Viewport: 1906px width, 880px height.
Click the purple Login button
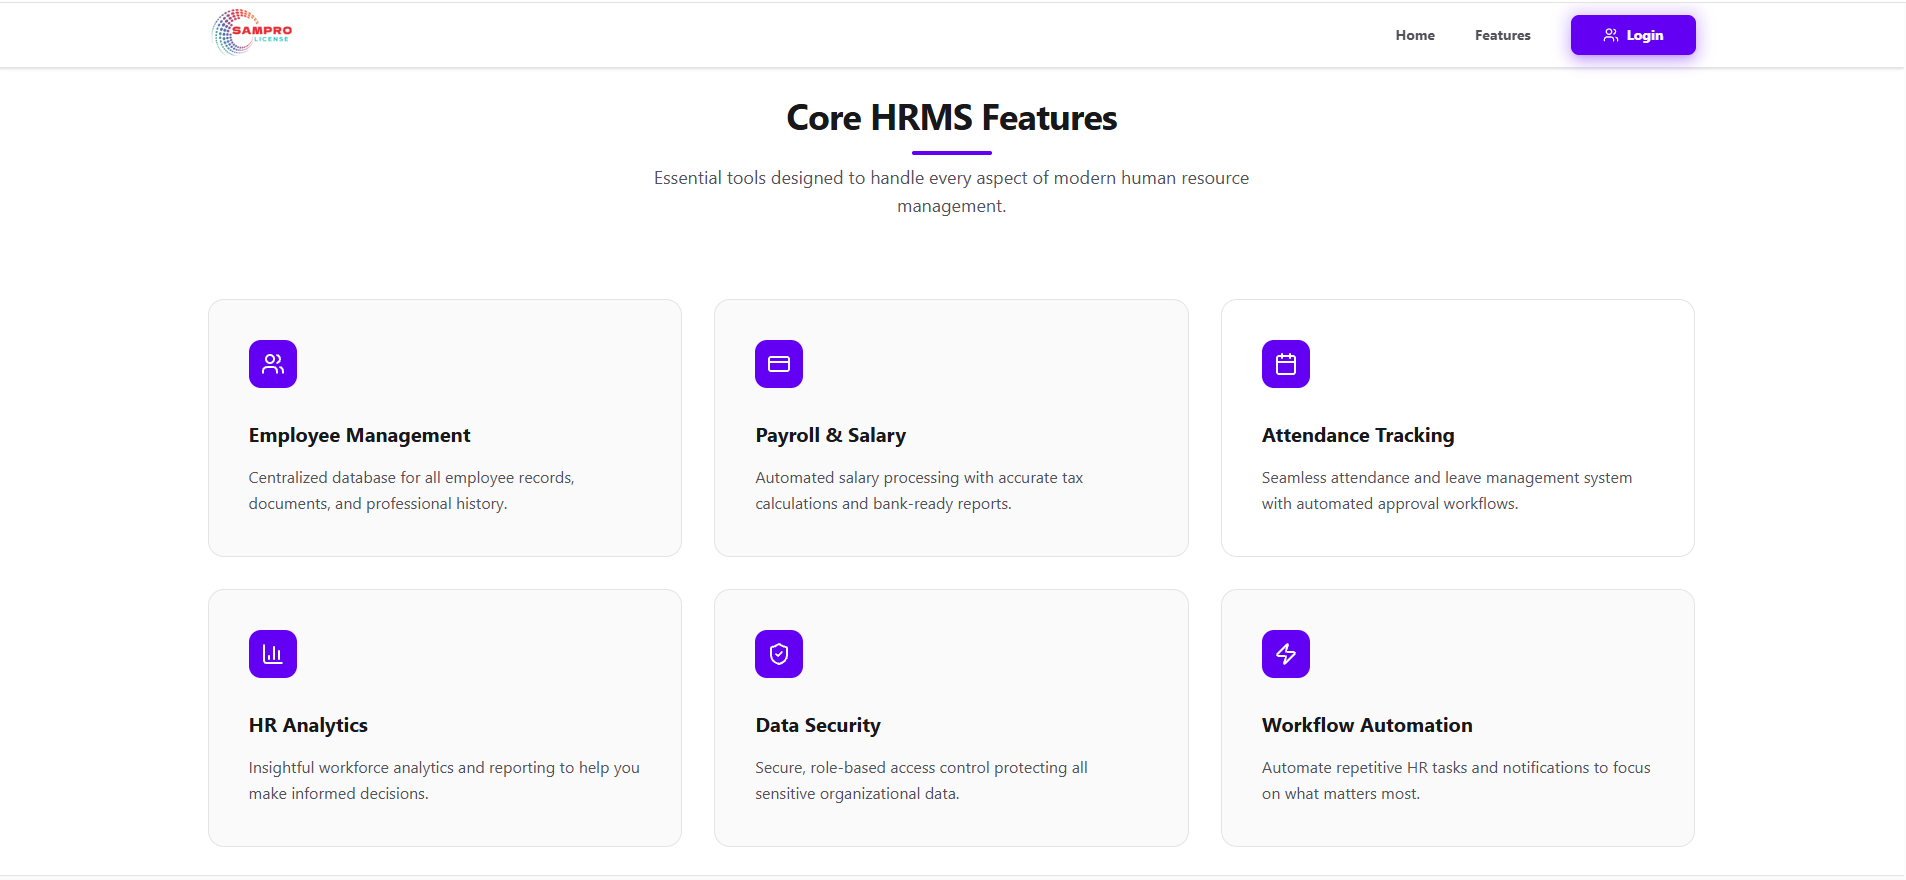point(1633,35)
